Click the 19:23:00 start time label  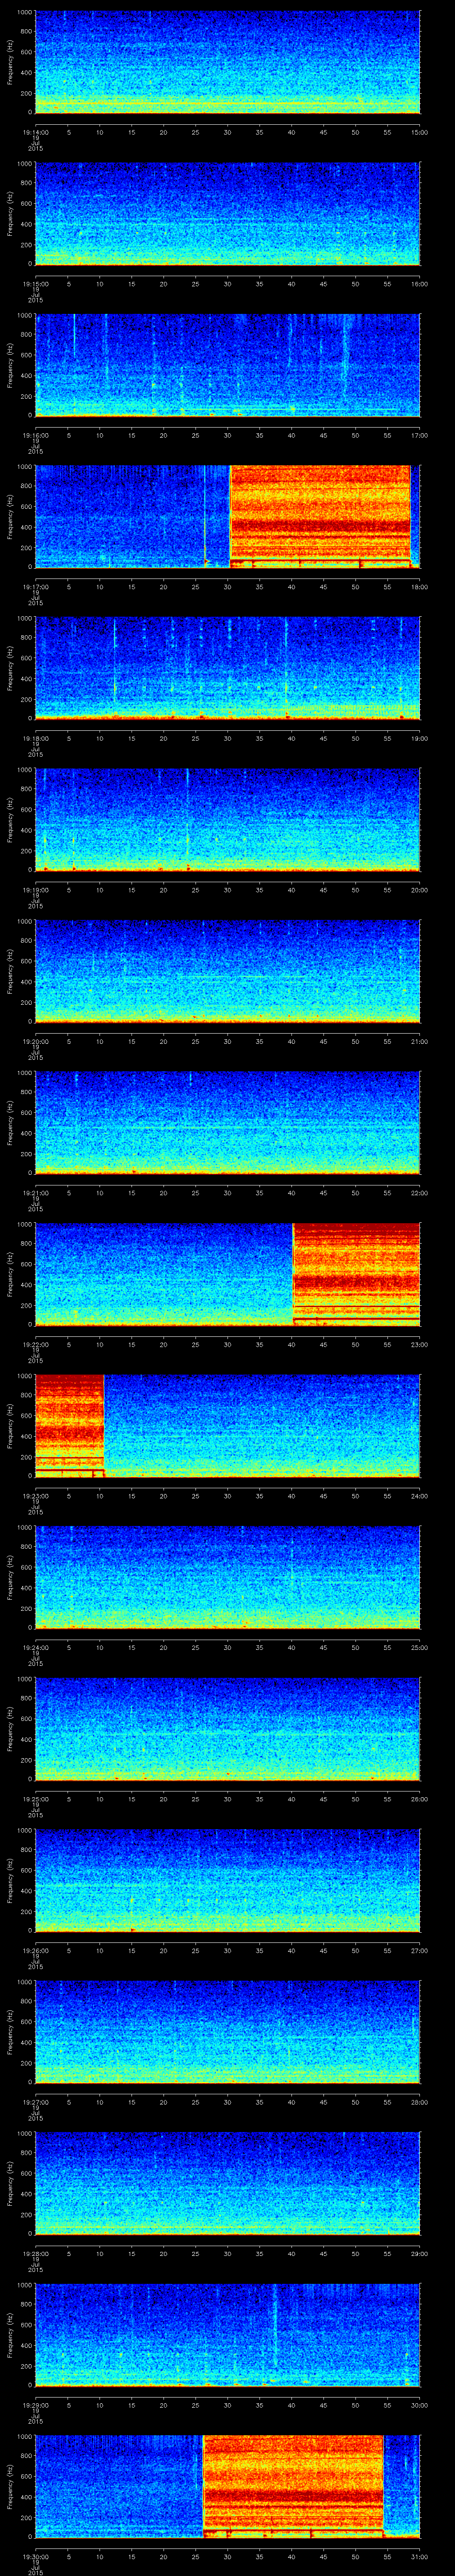[35, 1496]
